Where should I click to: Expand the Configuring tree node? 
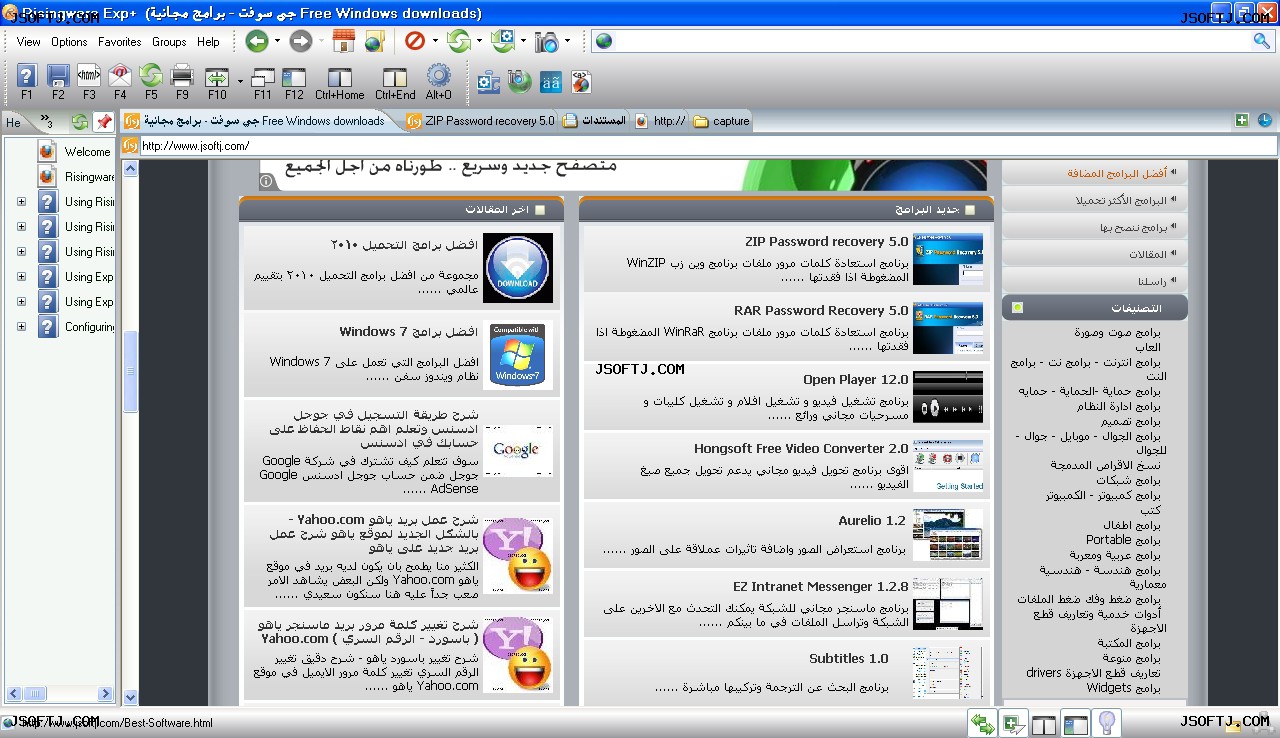tap(21, 327)
